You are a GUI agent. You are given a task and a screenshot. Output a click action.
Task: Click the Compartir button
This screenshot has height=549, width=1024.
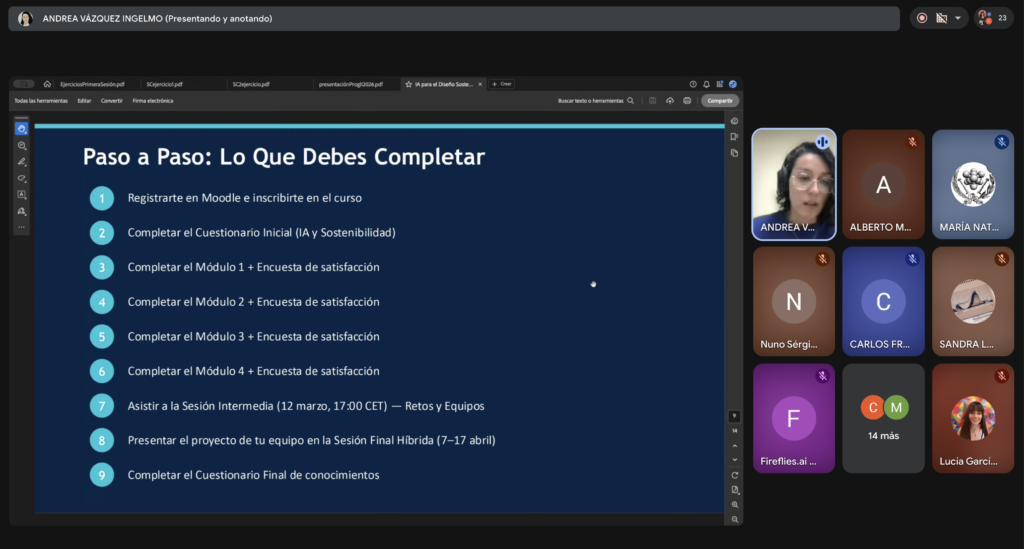[718, 101]
